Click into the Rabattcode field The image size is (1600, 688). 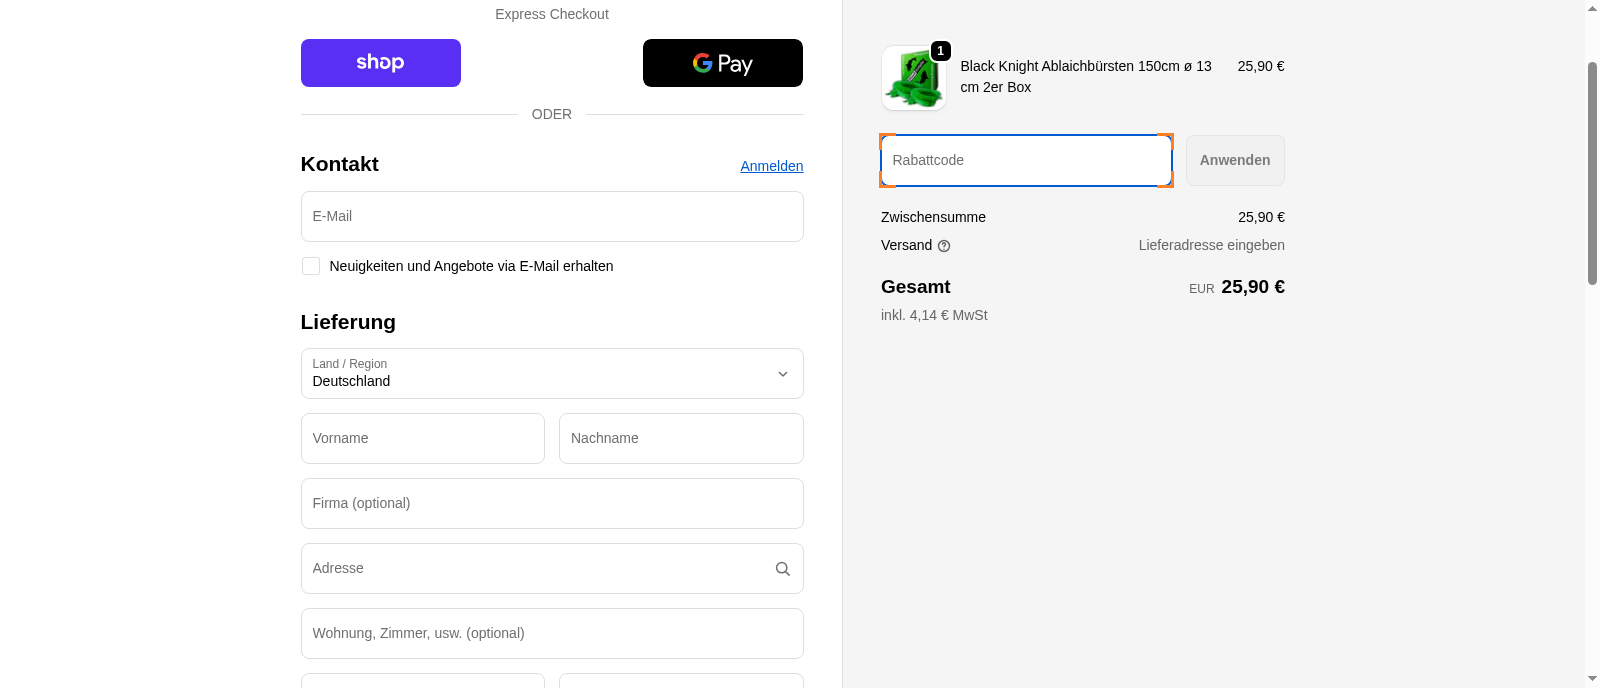coord(1025,161)
